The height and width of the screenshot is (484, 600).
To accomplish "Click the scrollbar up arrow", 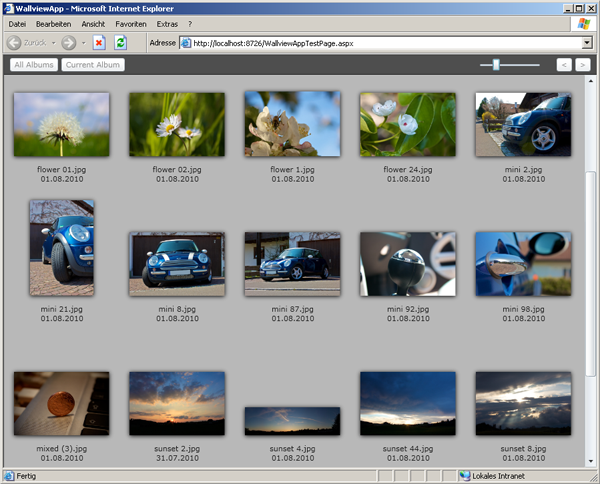I will pyautogui.click(x=590, y=81).
